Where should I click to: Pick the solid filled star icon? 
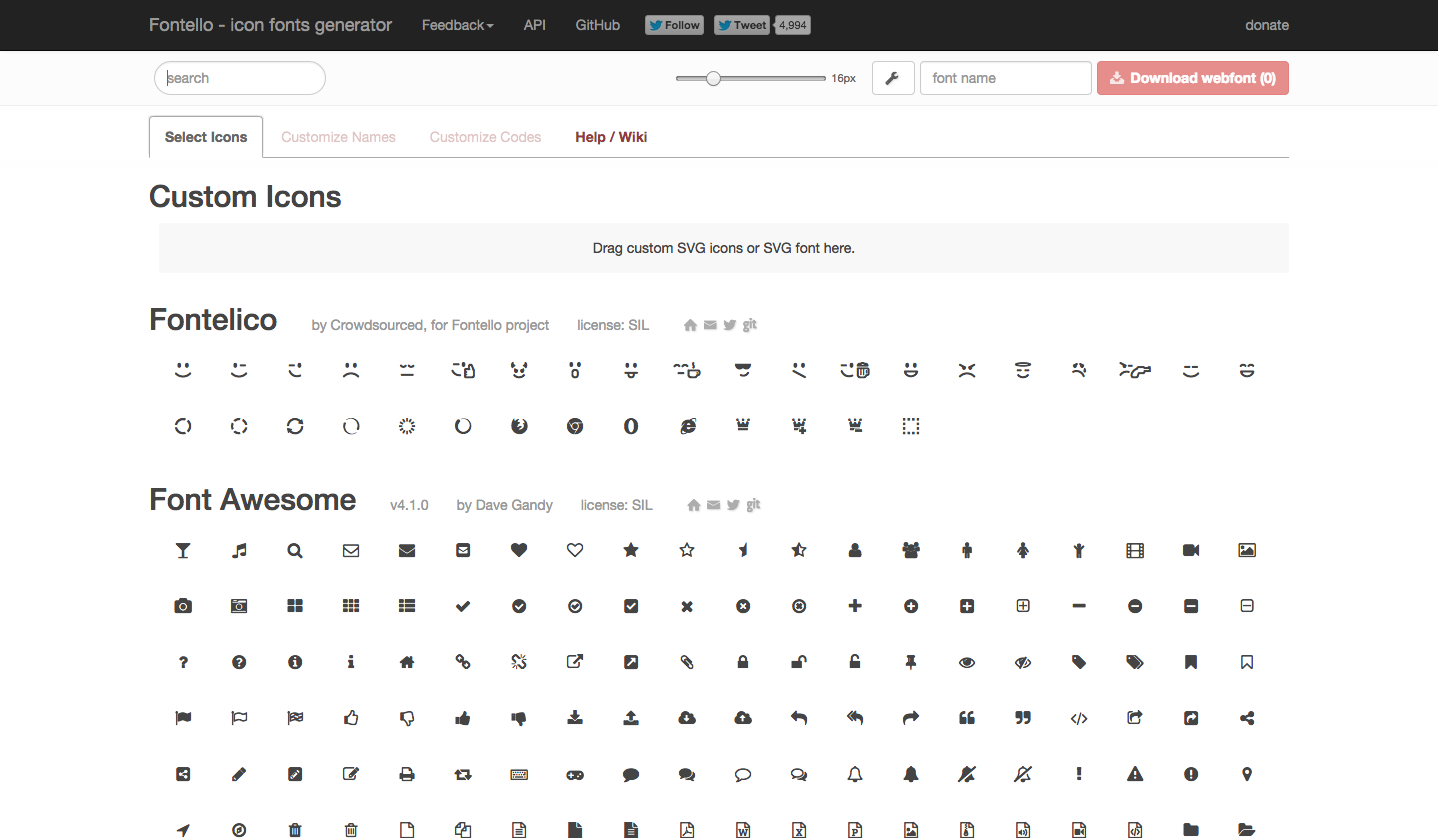tap(631, 550)
